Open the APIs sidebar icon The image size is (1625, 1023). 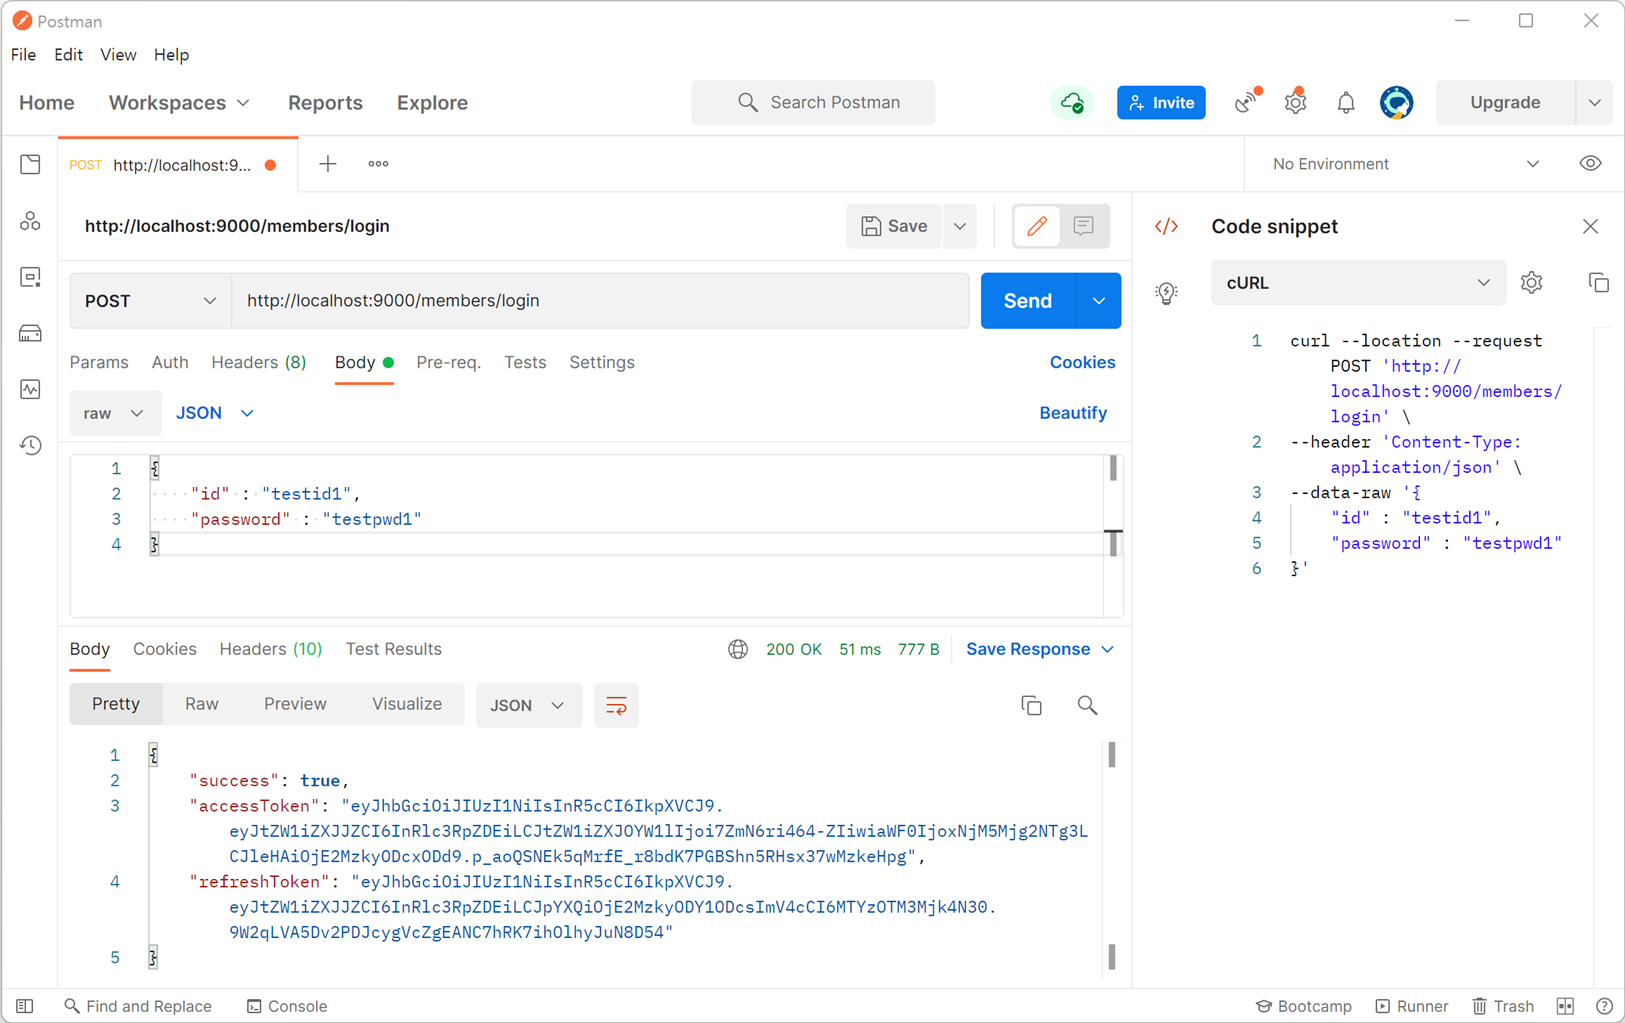click(30, 221)
